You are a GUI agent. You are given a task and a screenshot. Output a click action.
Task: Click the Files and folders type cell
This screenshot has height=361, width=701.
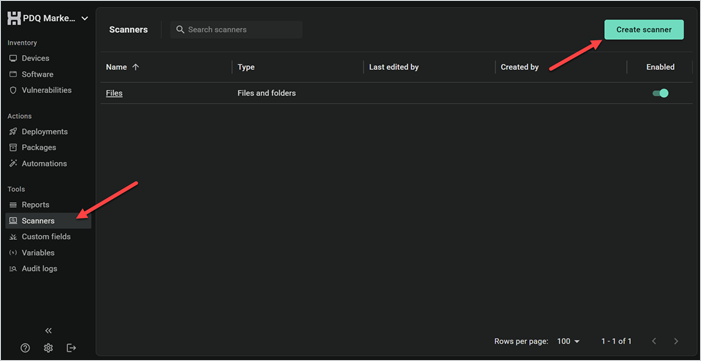[266, 93]
